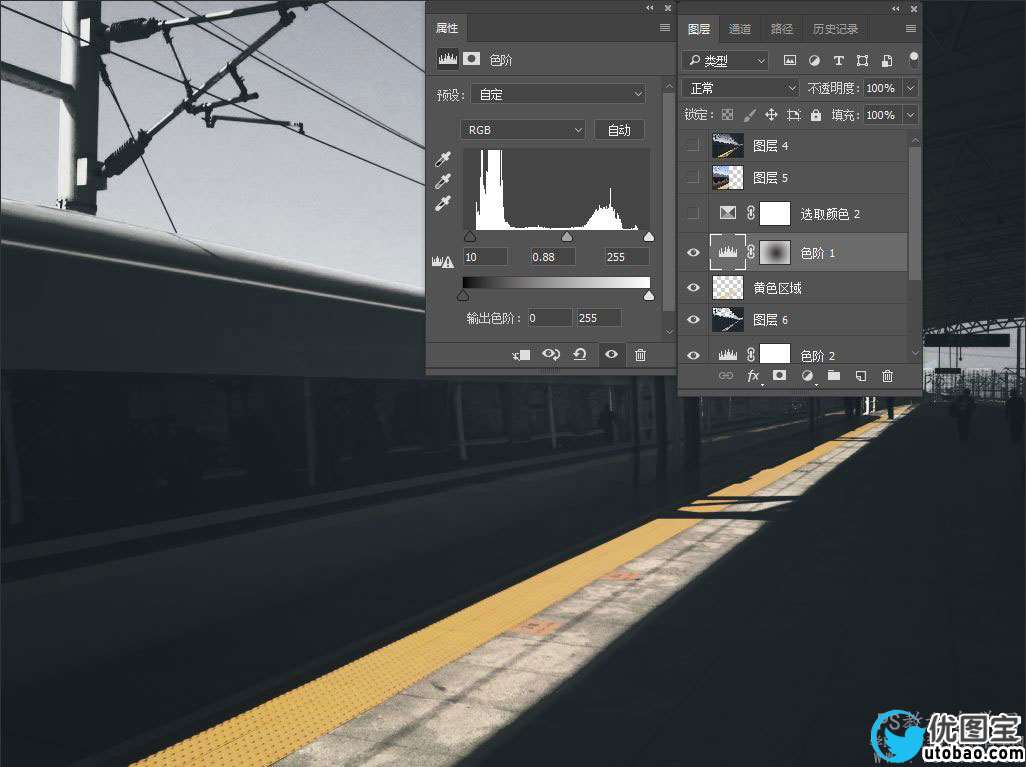The image size is (1026, 767).
Task: Click the 色阶 1 layer mask thumbnail
Action: (775, 253)
